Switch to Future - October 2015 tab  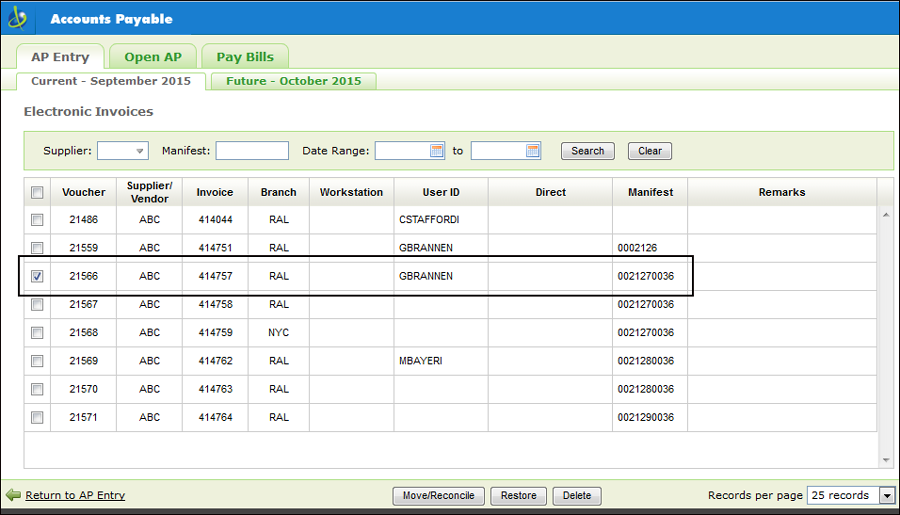[x=293, y=81]
